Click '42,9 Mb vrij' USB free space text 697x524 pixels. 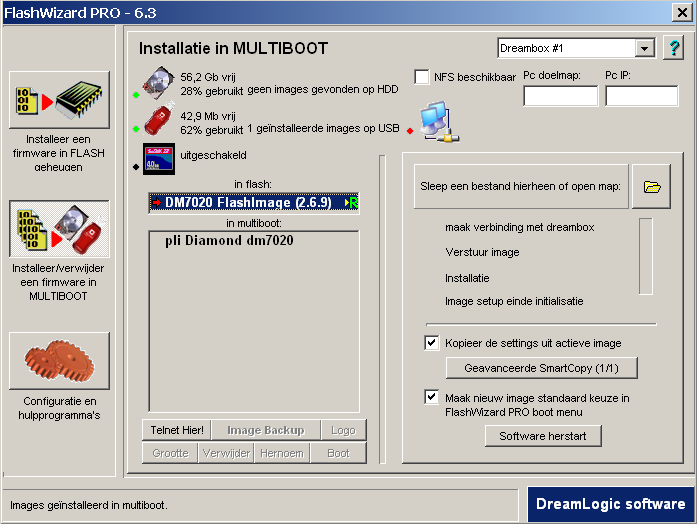[208, 116]
